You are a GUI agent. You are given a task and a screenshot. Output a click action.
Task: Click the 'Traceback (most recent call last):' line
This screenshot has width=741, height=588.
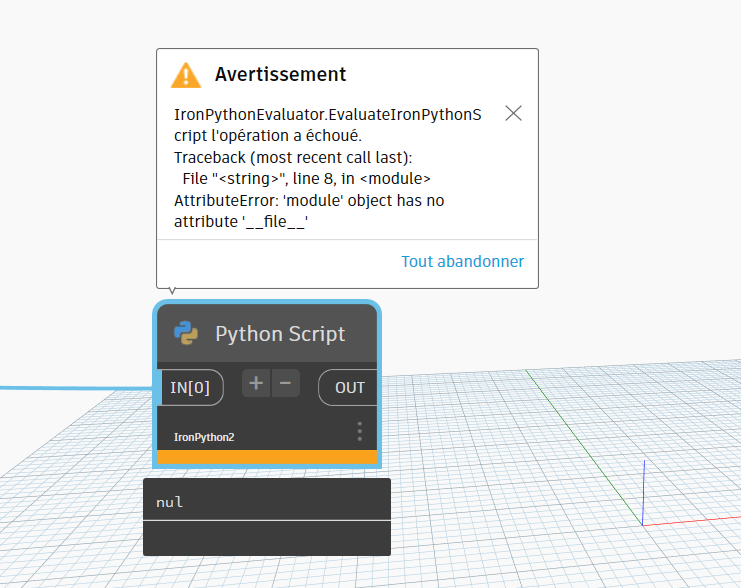point(293,157)
